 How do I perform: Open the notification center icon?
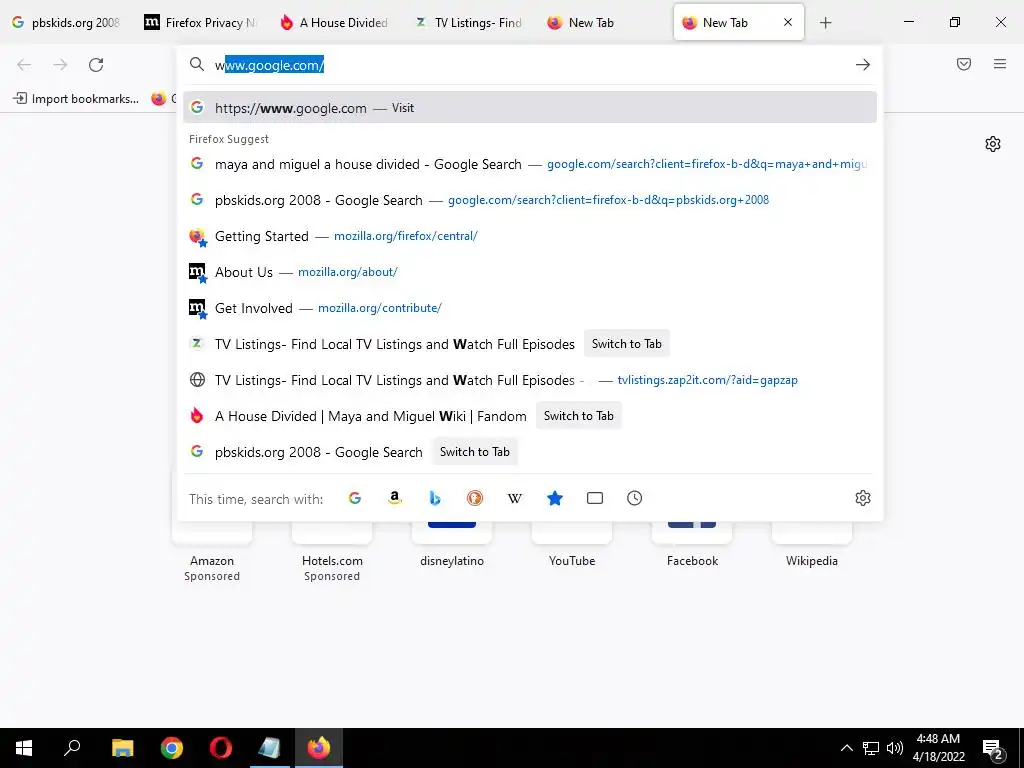993,748
